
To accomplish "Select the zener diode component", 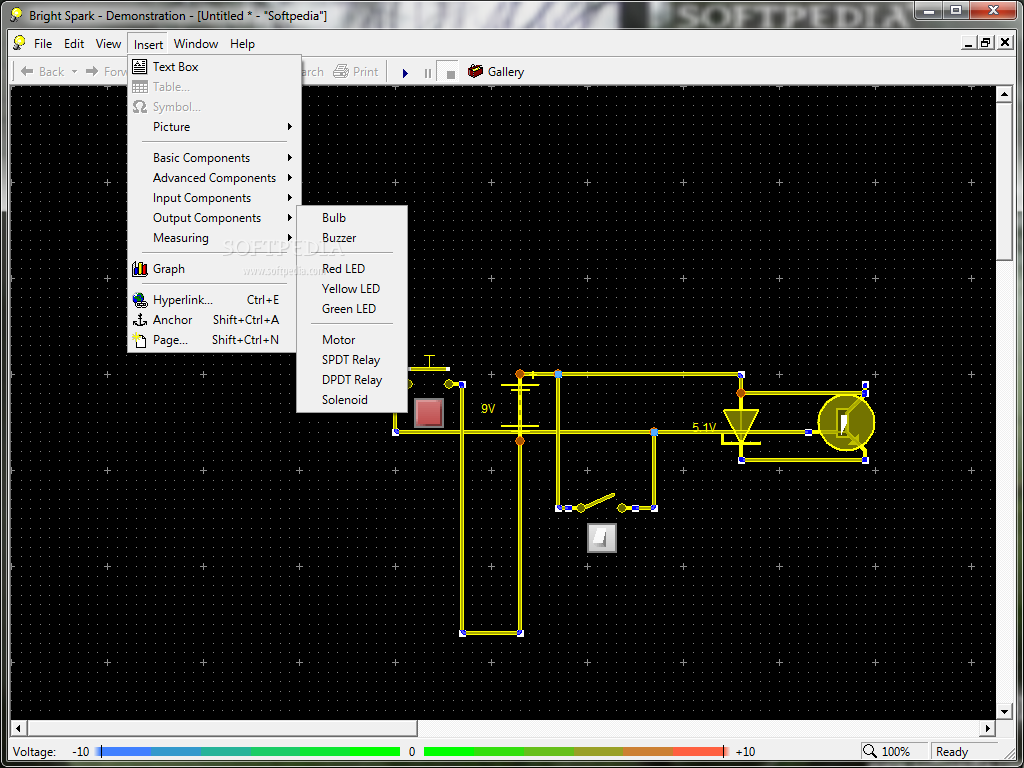I will click(x=741, y=426).
